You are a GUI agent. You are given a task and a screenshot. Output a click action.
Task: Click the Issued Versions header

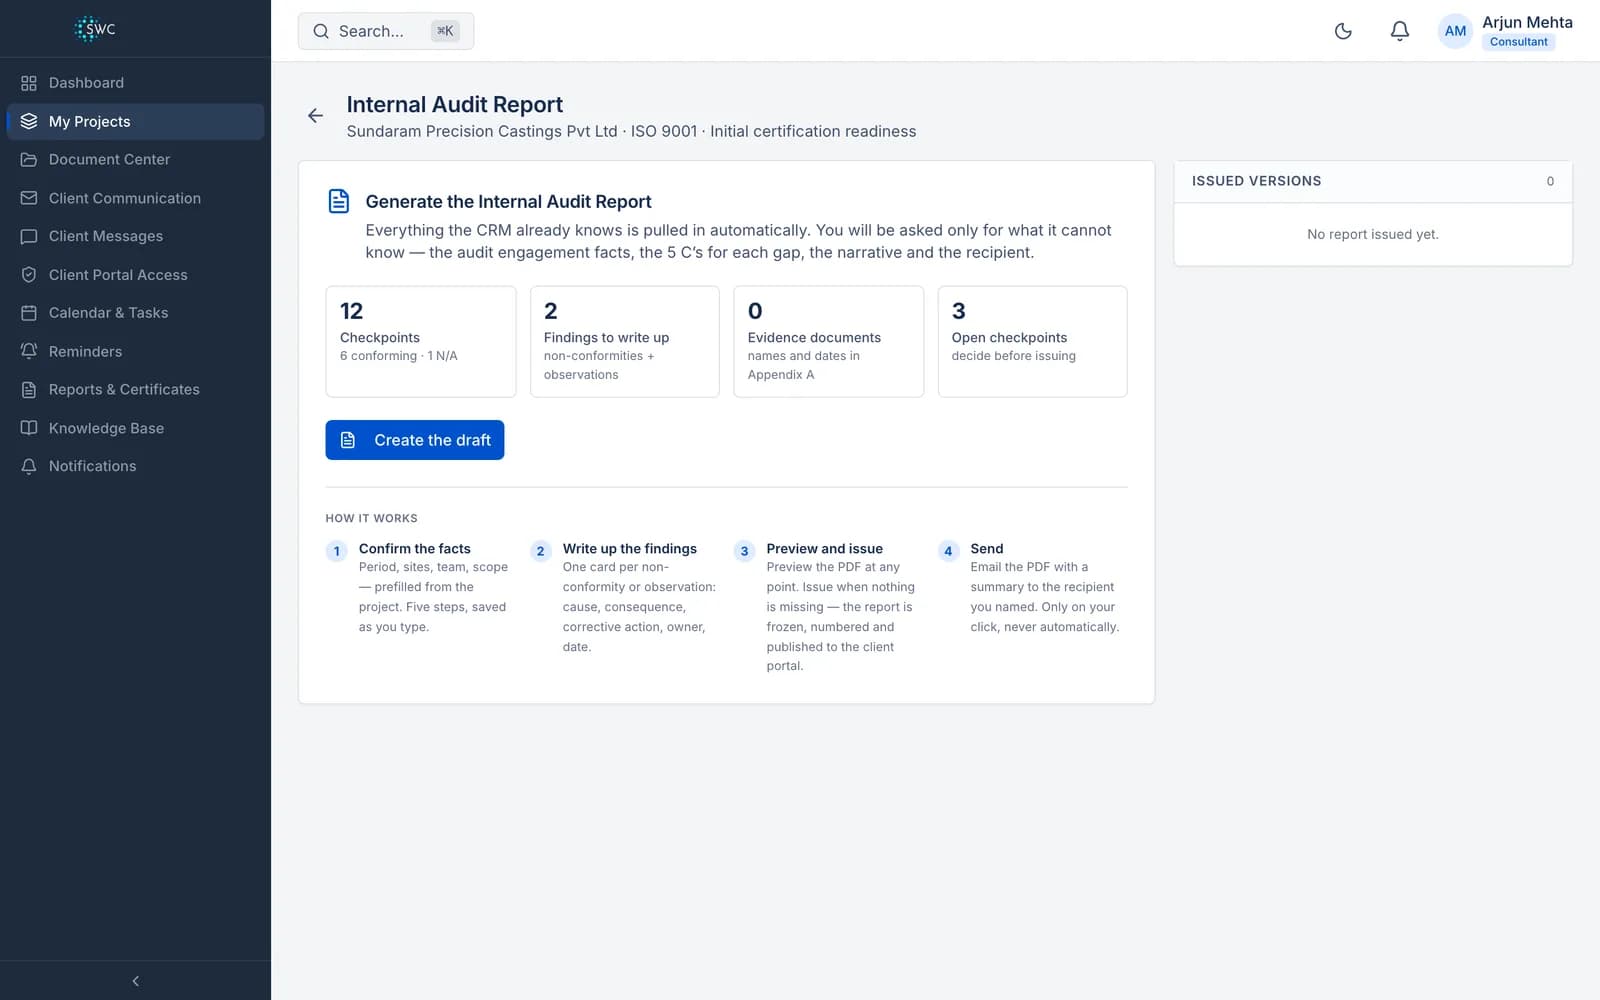pyautogui.click(x=1372, y=181)
